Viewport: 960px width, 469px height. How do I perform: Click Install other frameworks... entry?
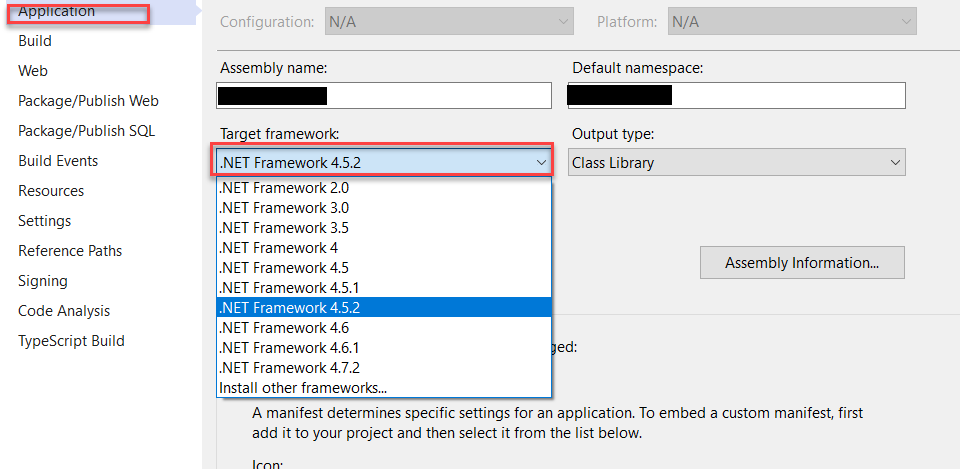[x=303, y=388]
